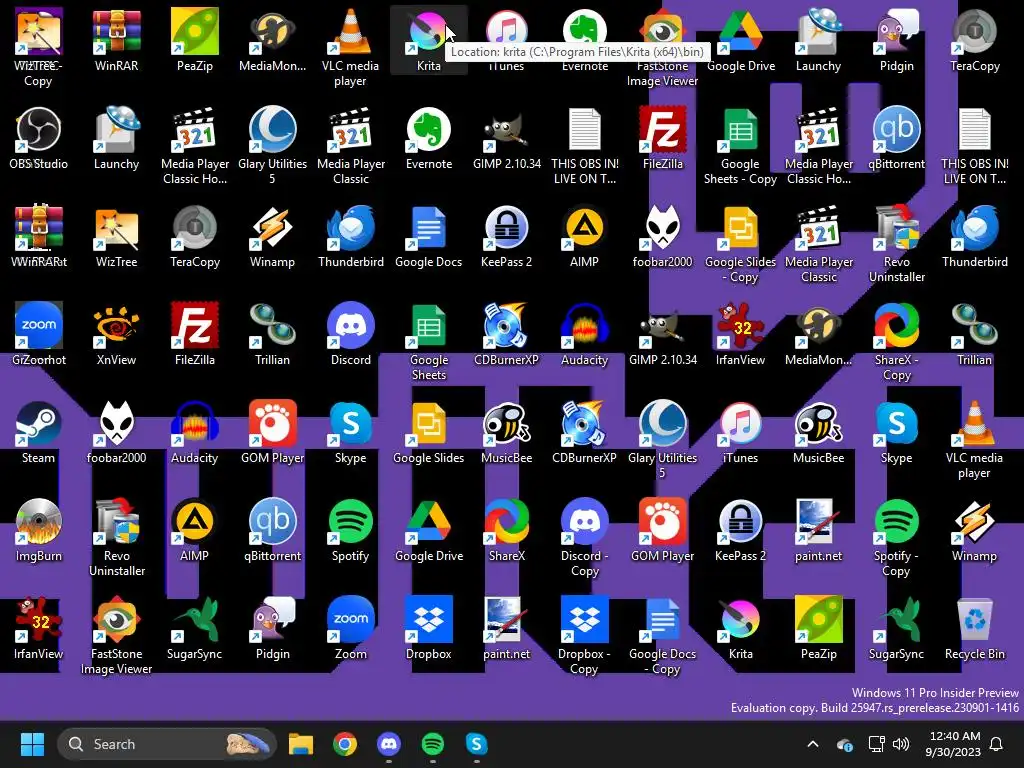
Task: Select the Google Slides icon beside MusicBee
Action: [428, 432]
